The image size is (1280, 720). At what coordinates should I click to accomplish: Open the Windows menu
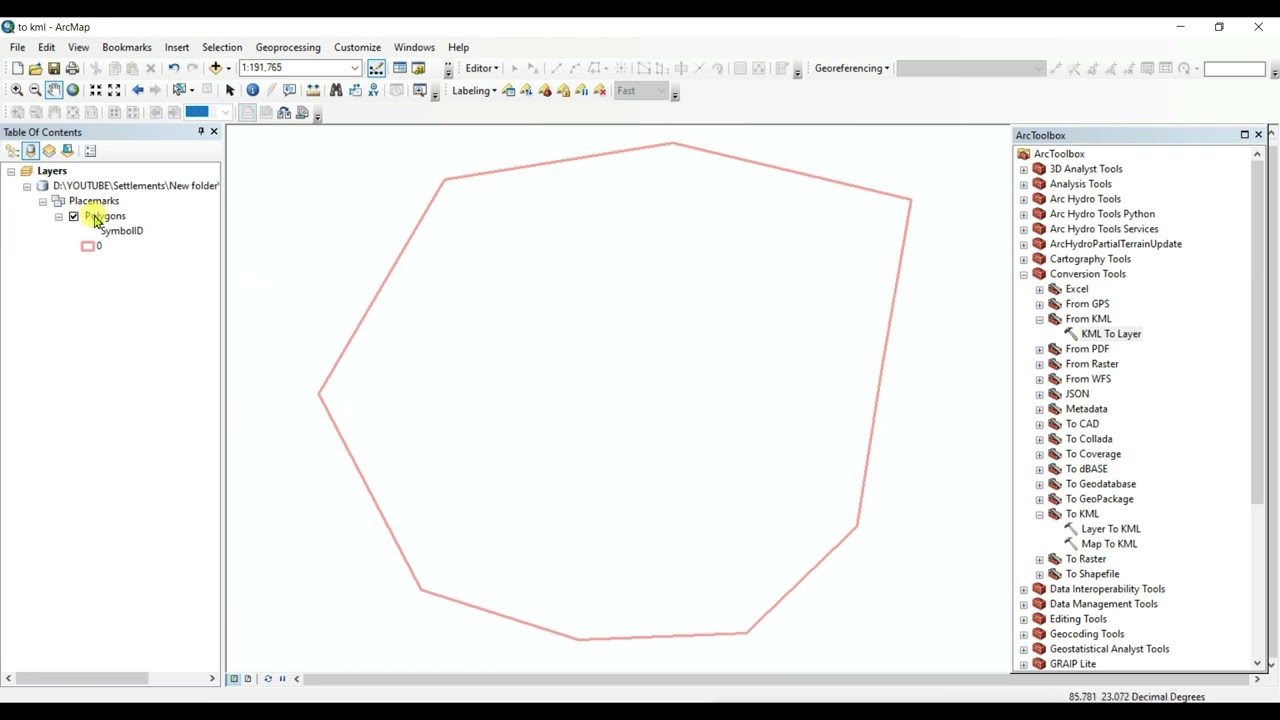(x=414, y=47)
